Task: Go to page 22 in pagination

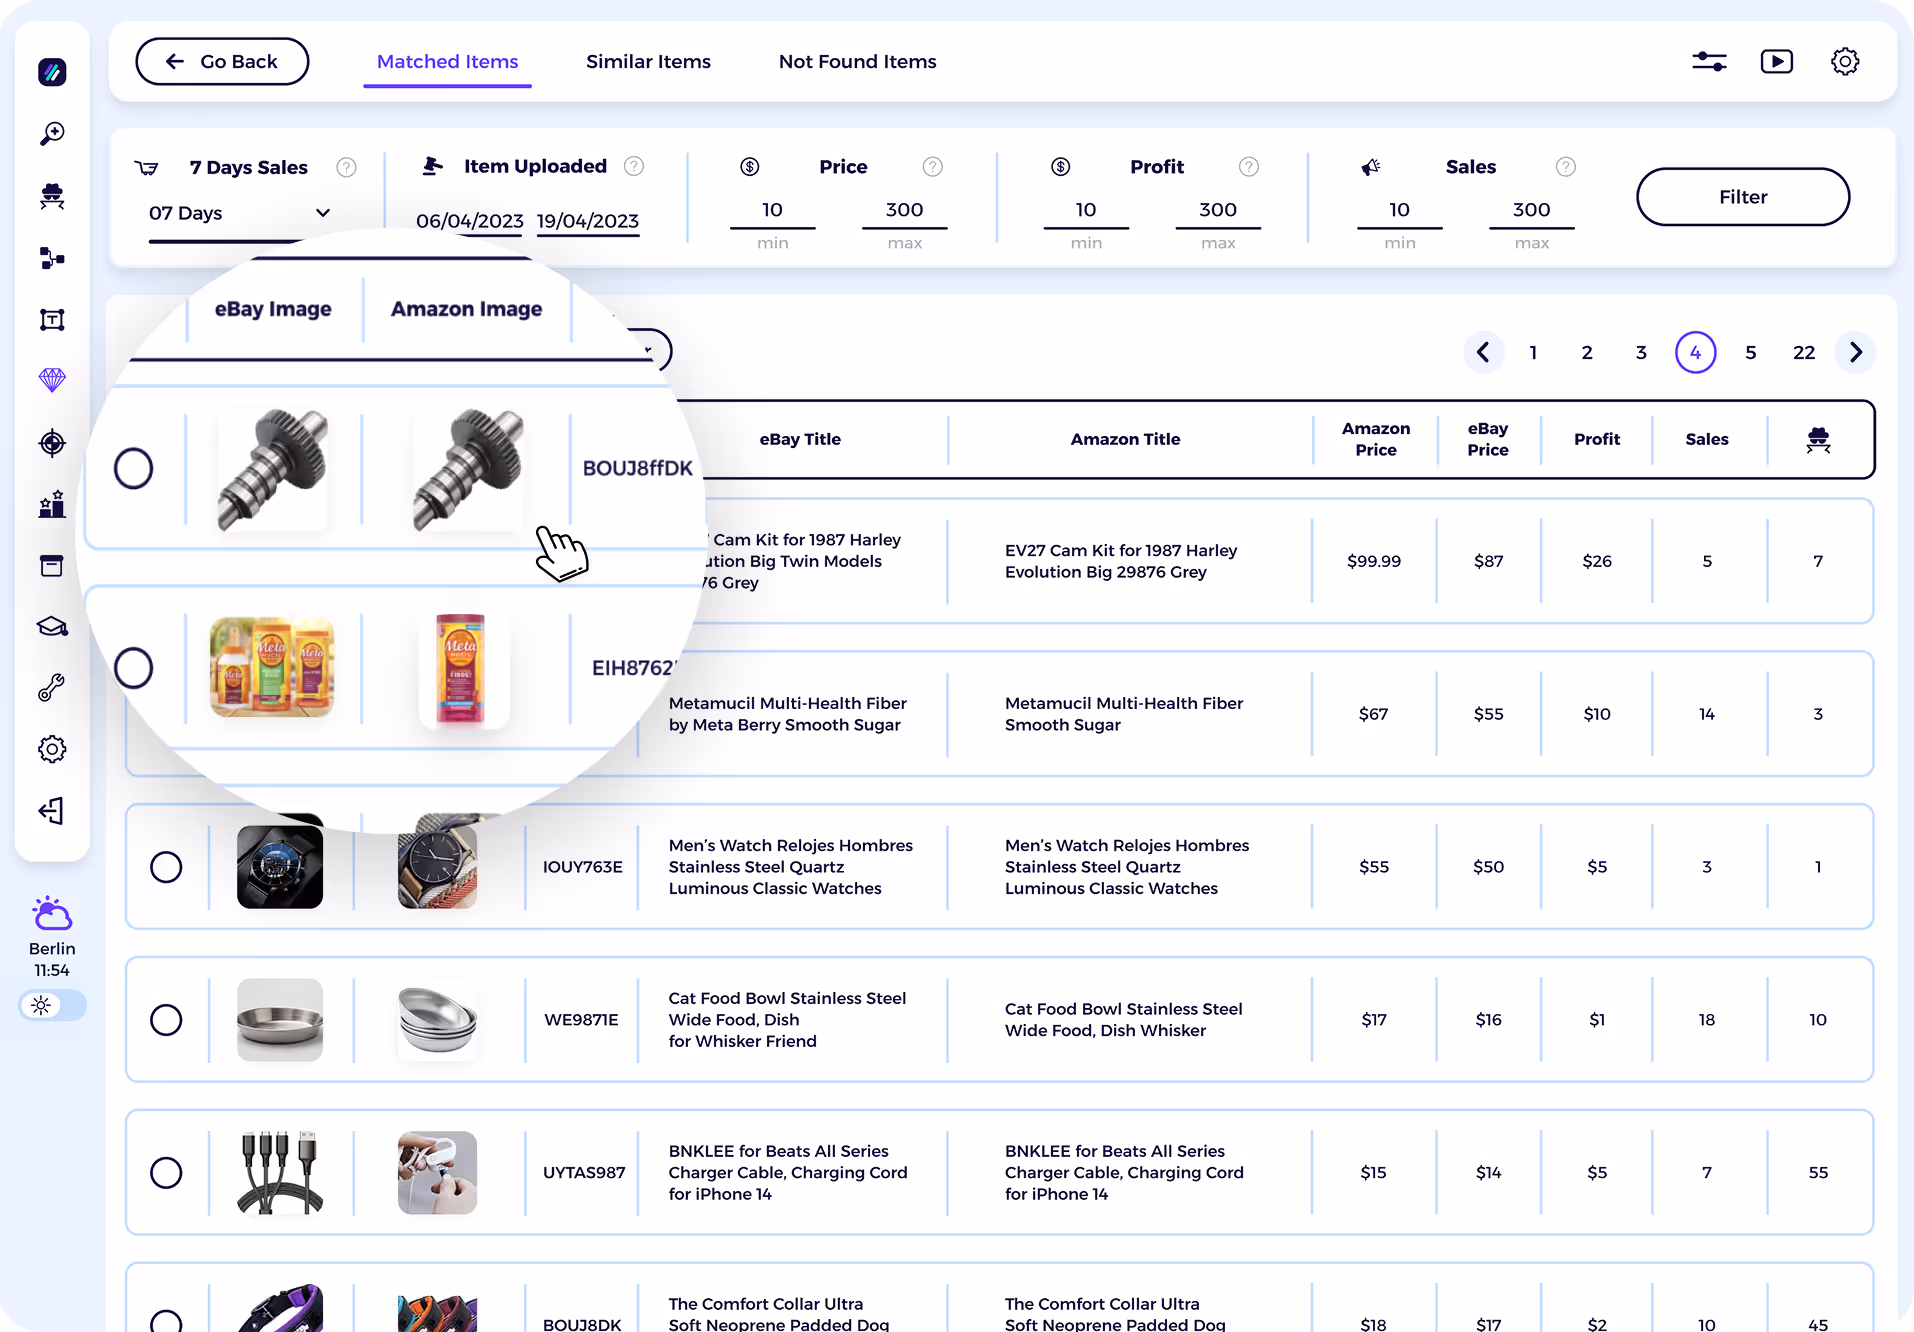Action: tap(1804, 352)
